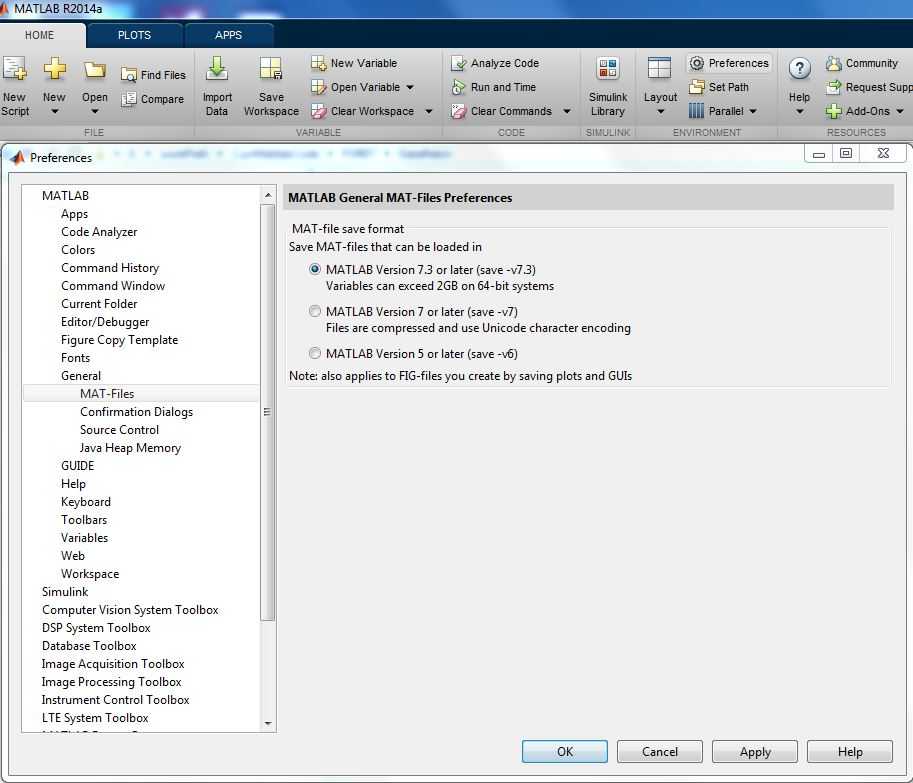
Task: Click the Open folder icon
Action: [94, 70]
